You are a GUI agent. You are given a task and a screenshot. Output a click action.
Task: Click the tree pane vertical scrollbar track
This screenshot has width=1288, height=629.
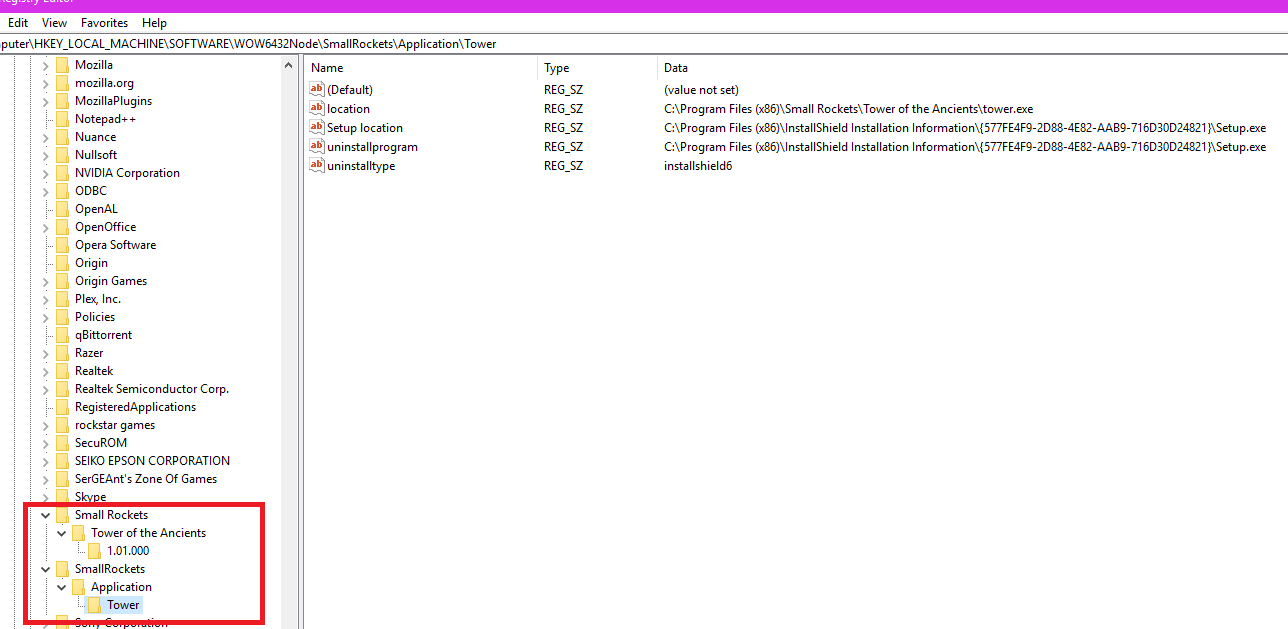point(291,350)
